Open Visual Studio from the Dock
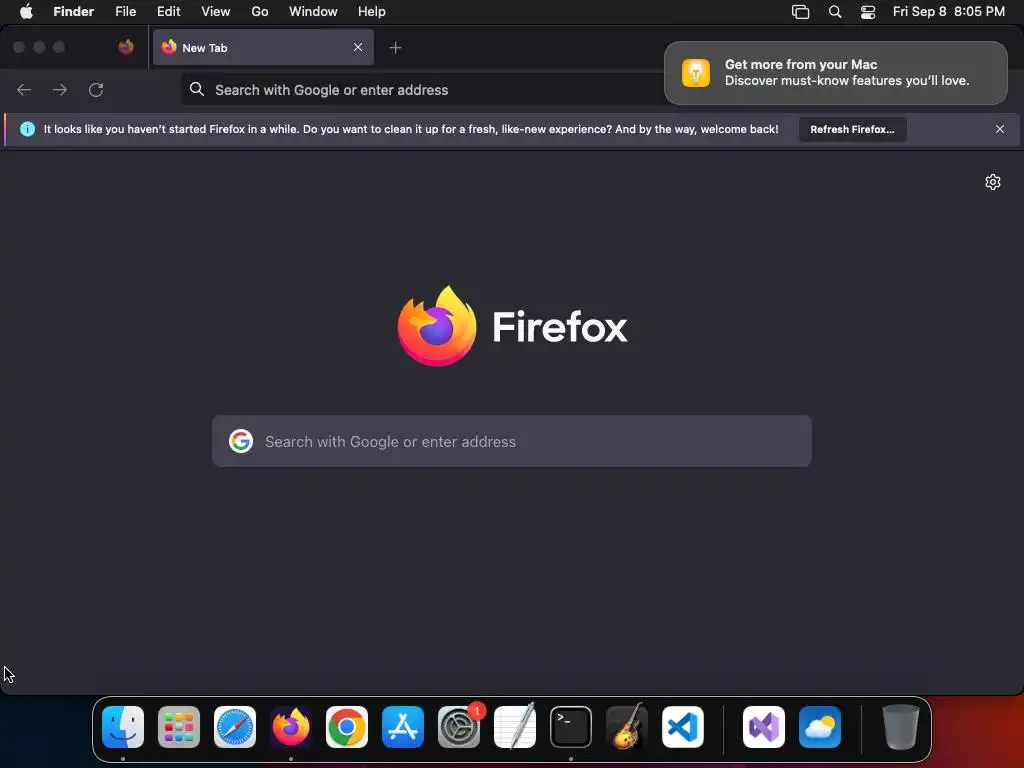Screen dimensions: 1024x768 [764, 727]
